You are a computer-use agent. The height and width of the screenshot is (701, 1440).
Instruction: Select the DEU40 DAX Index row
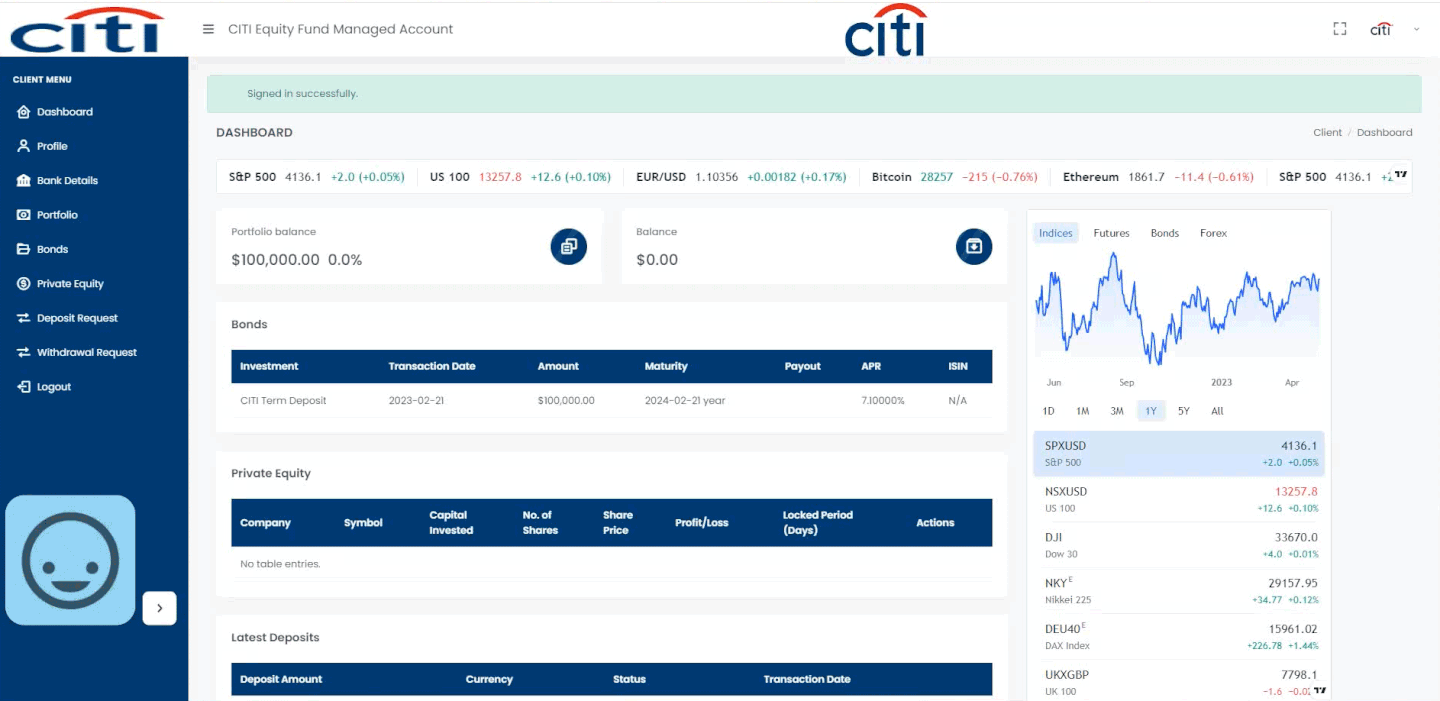1179,637
